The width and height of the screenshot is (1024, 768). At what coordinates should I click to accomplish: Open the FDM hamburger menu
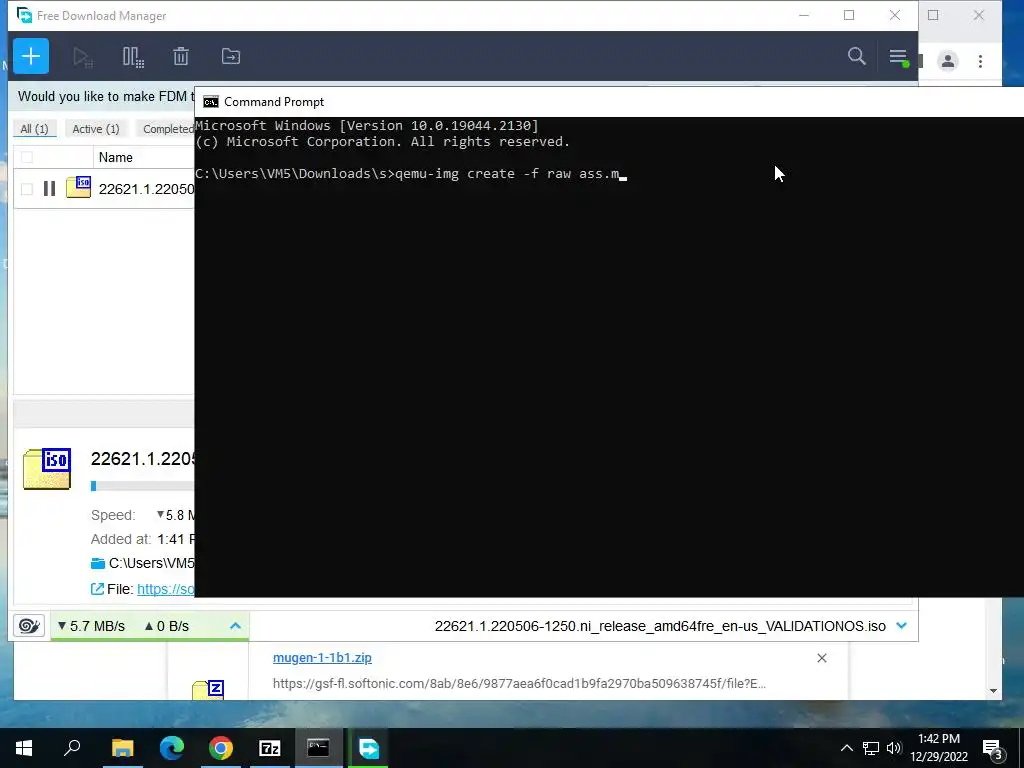[x=898, y=57]
